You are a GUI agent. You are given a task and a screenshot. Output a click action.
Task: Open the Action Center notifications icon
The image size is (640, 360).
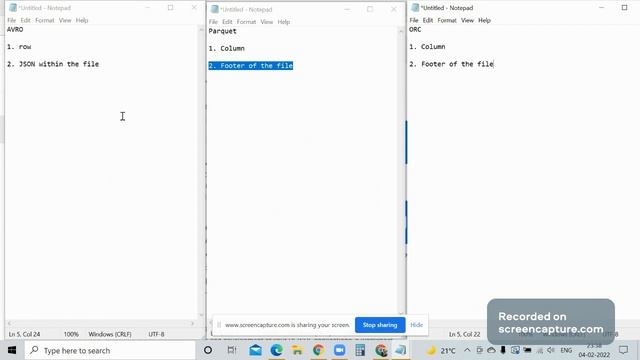(623, 350)
